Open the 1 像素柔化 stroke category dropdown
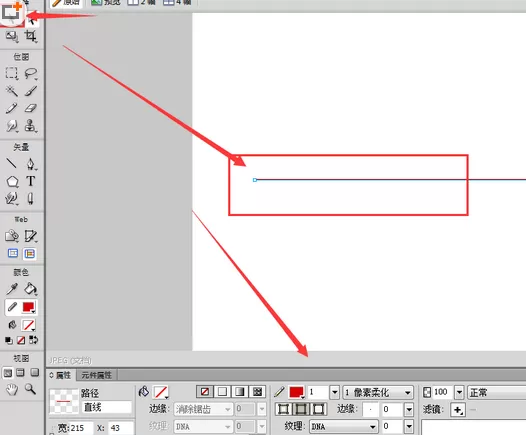The image size is (526, 435). coord(378,392)
